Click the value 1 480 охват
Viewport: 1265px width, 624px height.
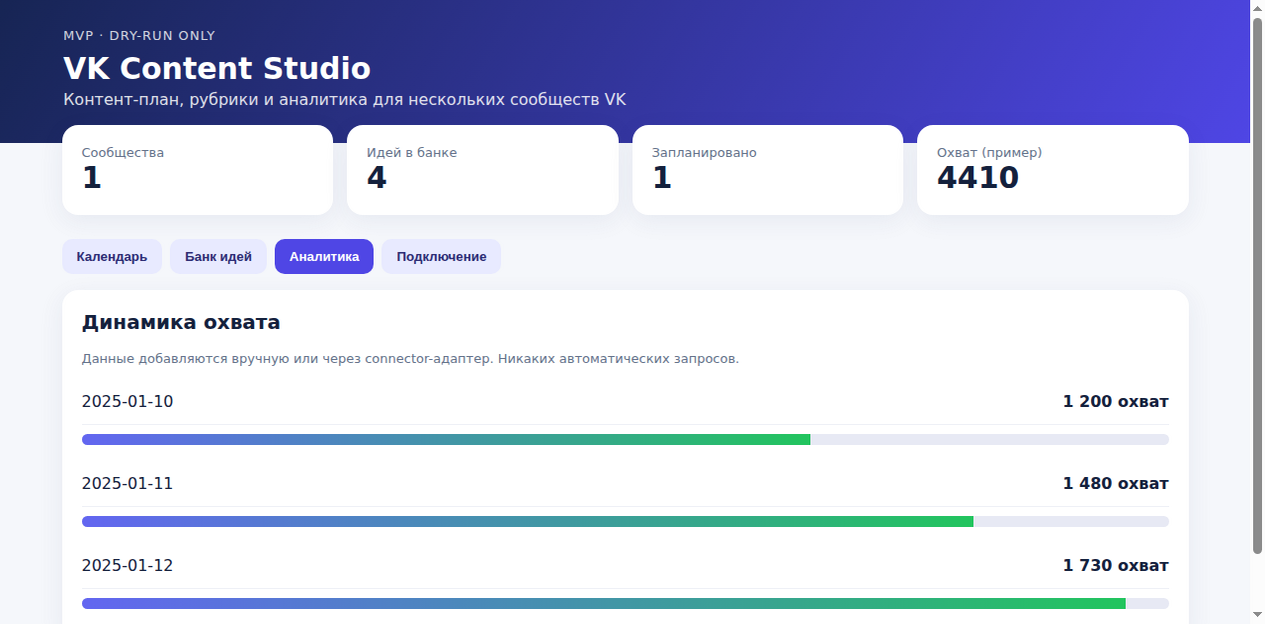click(x=1115, y=484)
